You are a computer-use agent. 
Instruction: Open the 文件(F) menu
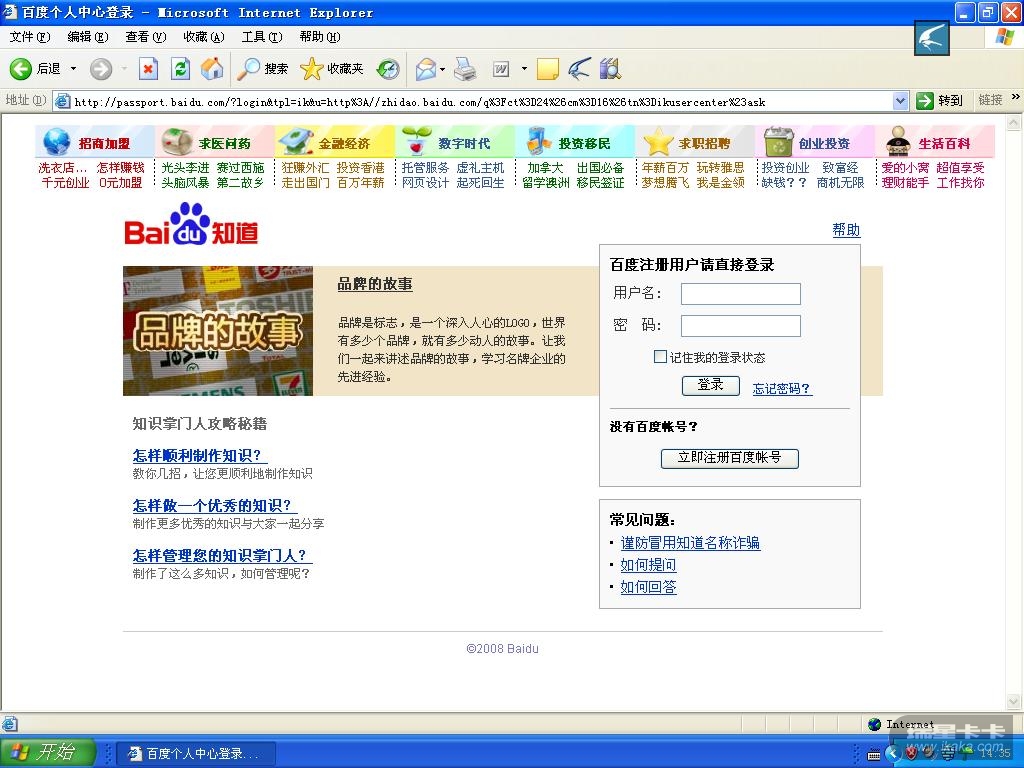pyautogui.click(x=30, y=37)
